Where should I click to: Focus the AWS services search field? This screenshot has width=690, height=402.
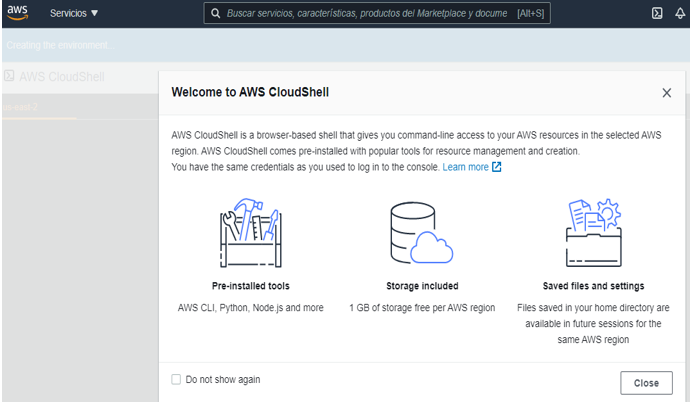[x=377, y=13]
